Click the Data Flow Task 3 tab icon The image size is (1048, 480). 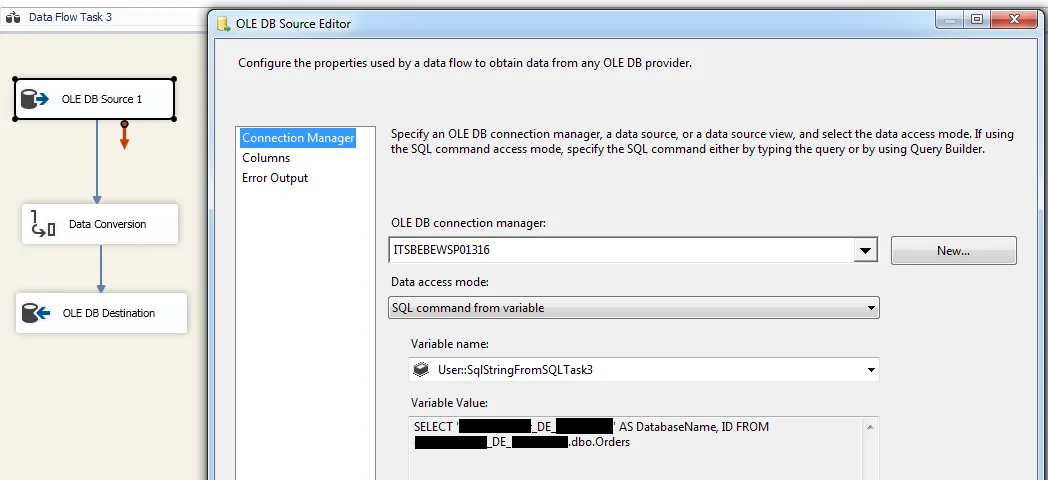coord(14,18)
